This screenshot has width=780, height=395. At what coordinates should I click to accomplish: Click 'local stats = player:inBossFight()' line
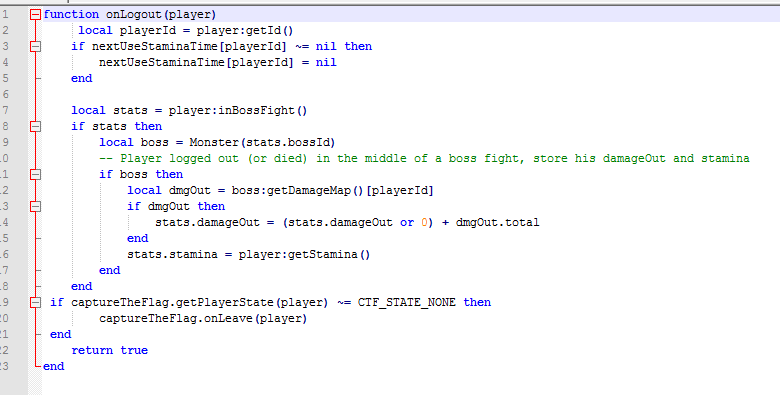tap(190, 110)
